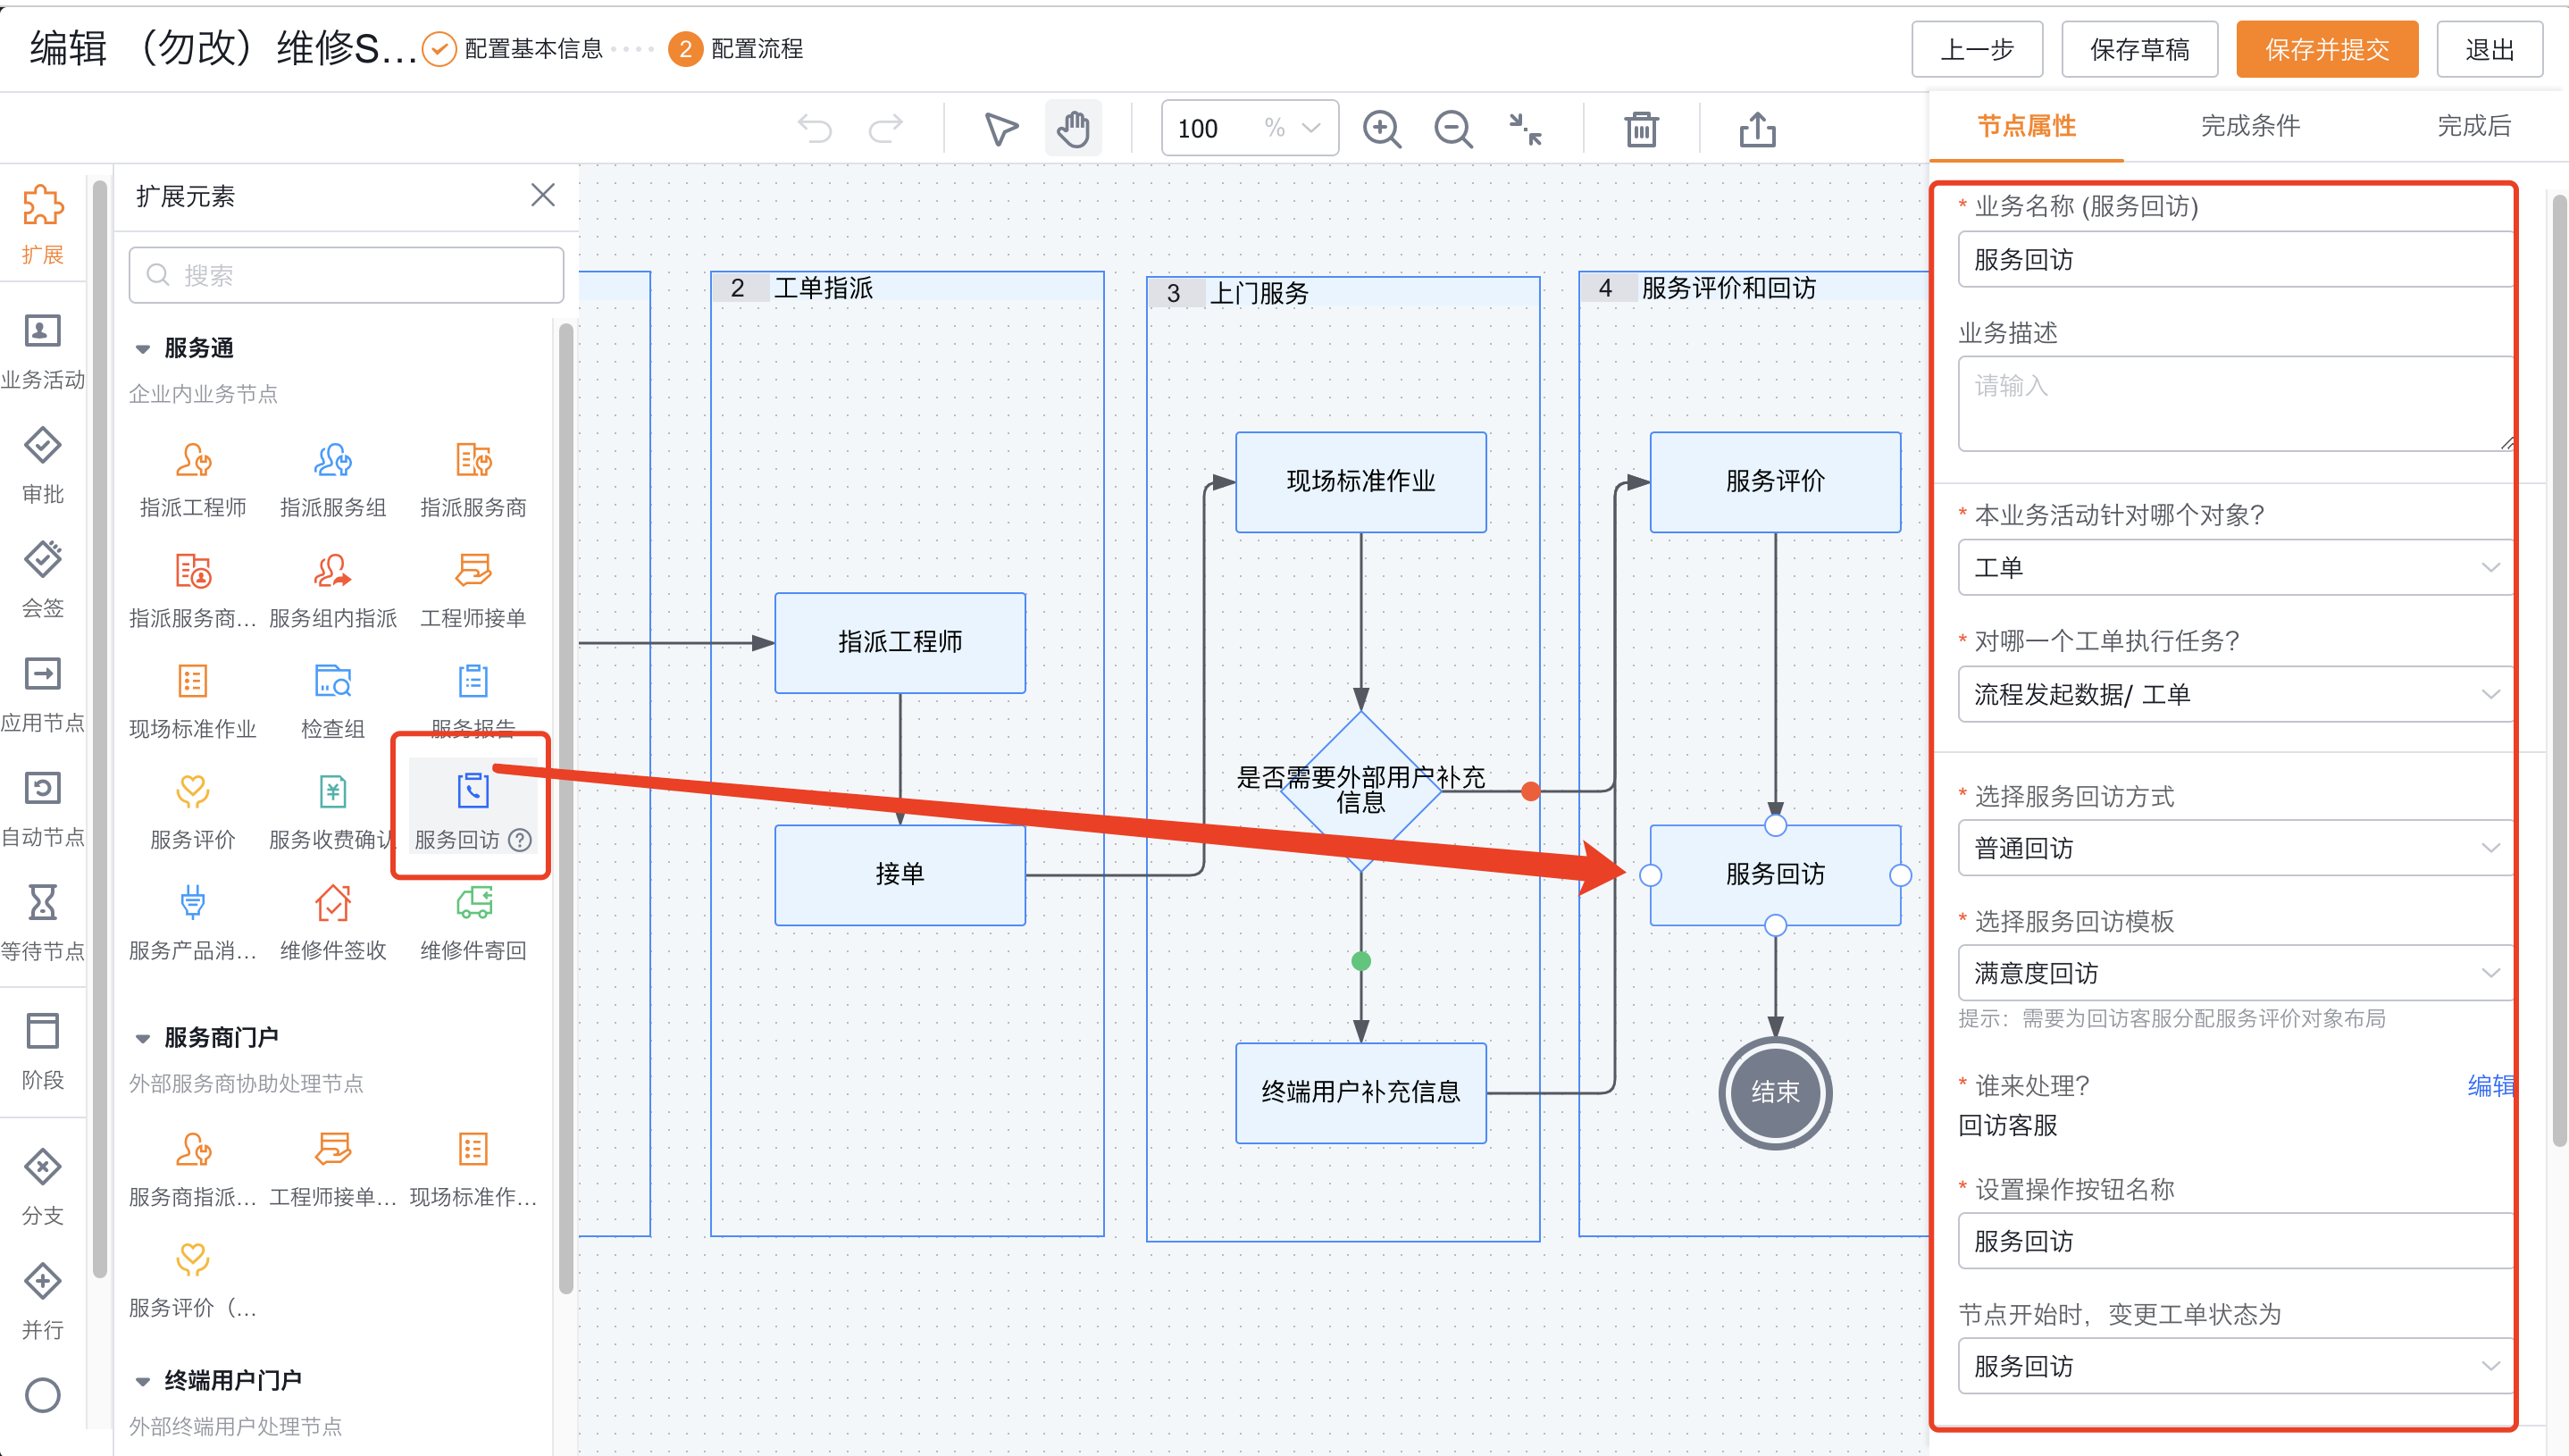Screen dimensions: 2569x1456
Task: Collapse the 服务商门户 section
Action: (143, 1039)
